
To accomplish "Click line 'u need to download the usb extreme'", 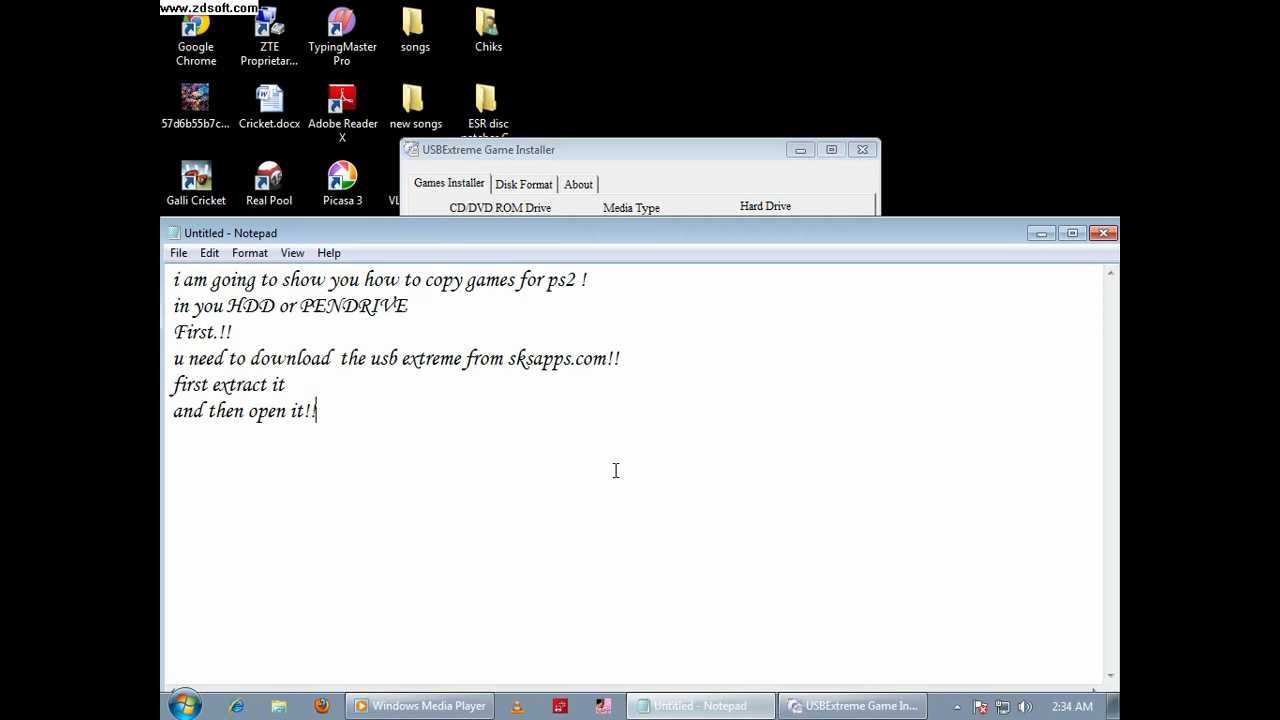I will [x=396, y=358].
